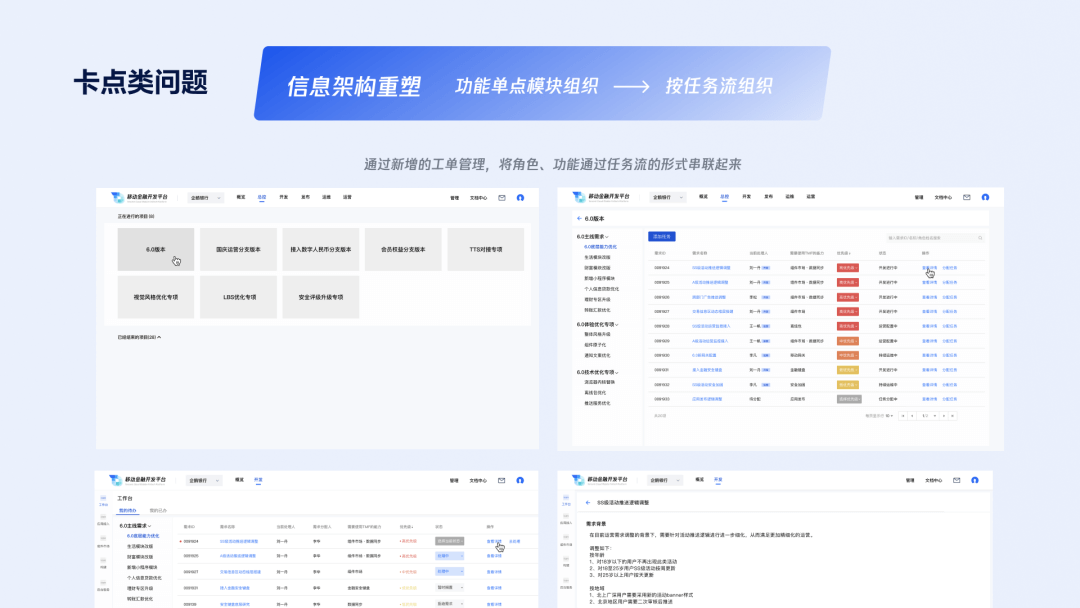Open user avatar in the 需求背景 detail panel
Viewport: 1080px width, 608px height.
[975, 480]
